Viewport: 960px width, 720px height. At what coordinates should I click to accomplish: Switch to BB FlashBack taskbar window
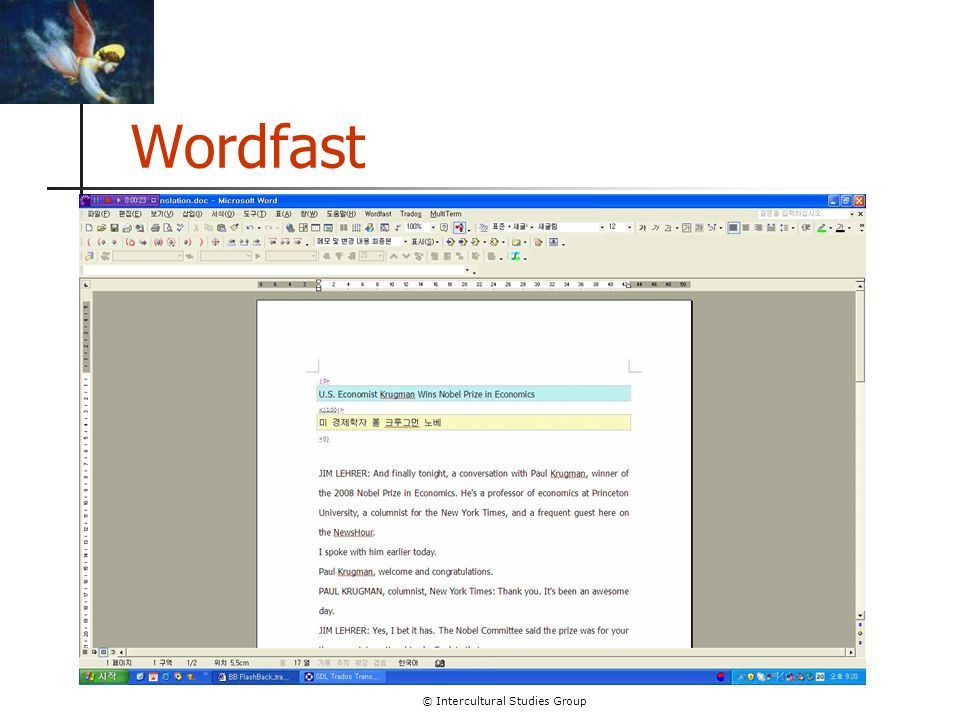(x=253, y=677)
